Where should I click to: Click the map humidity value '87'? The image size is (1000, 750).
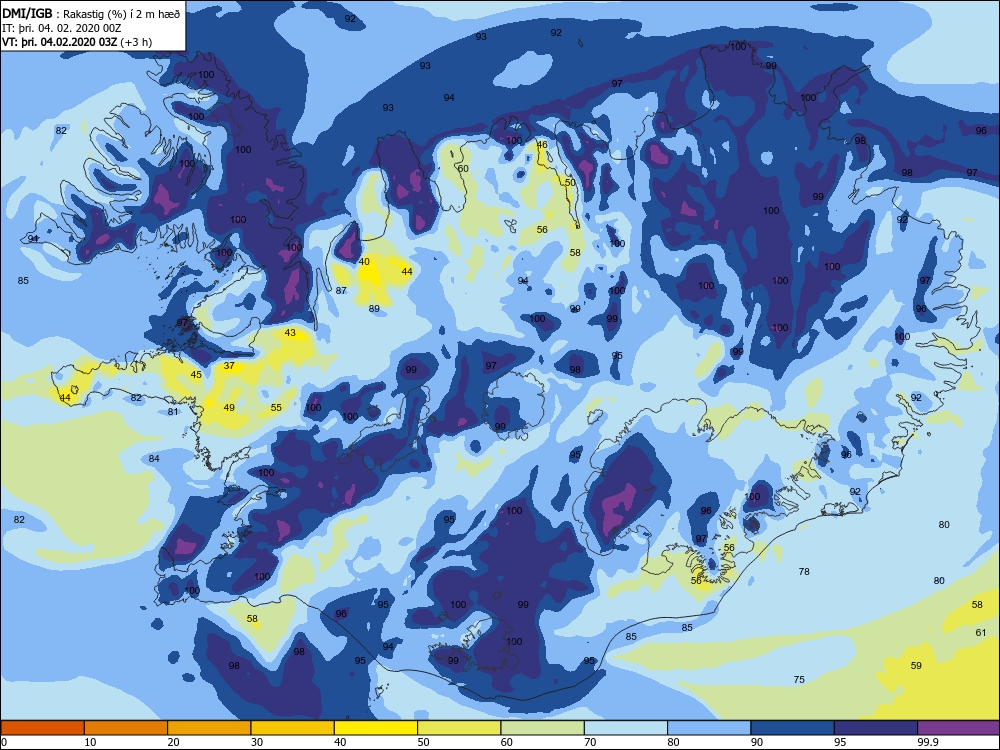click(x=341, y=290)
